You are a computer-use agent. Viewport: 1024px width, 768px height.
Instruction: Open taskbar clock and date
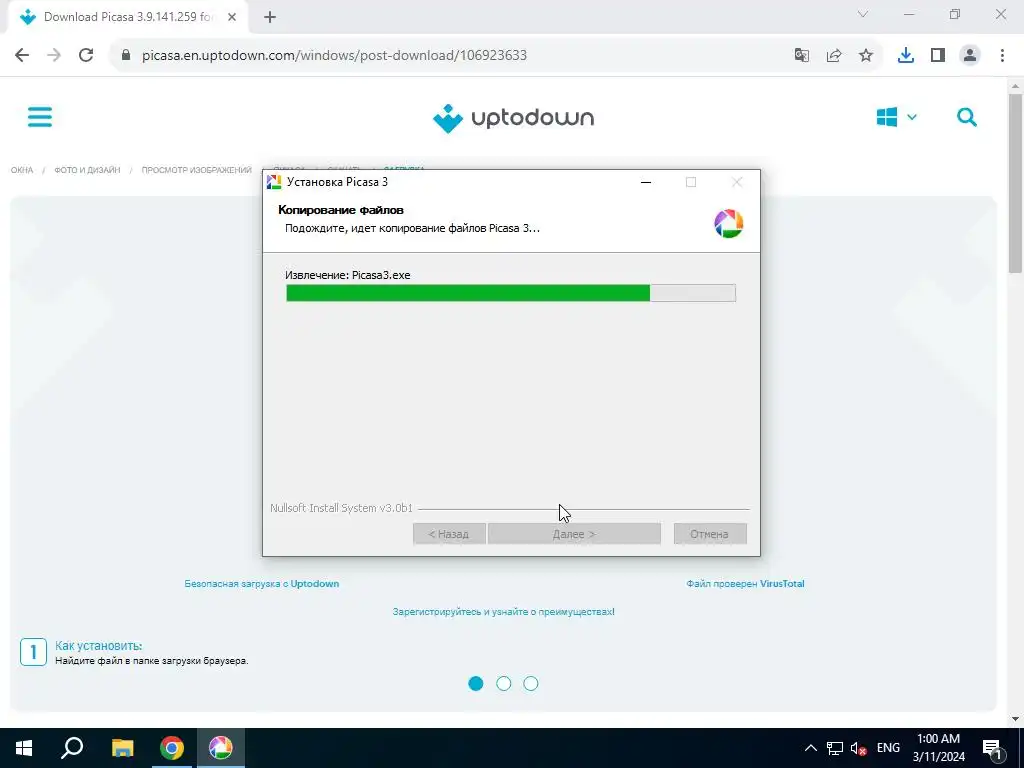tap(938, 748)
